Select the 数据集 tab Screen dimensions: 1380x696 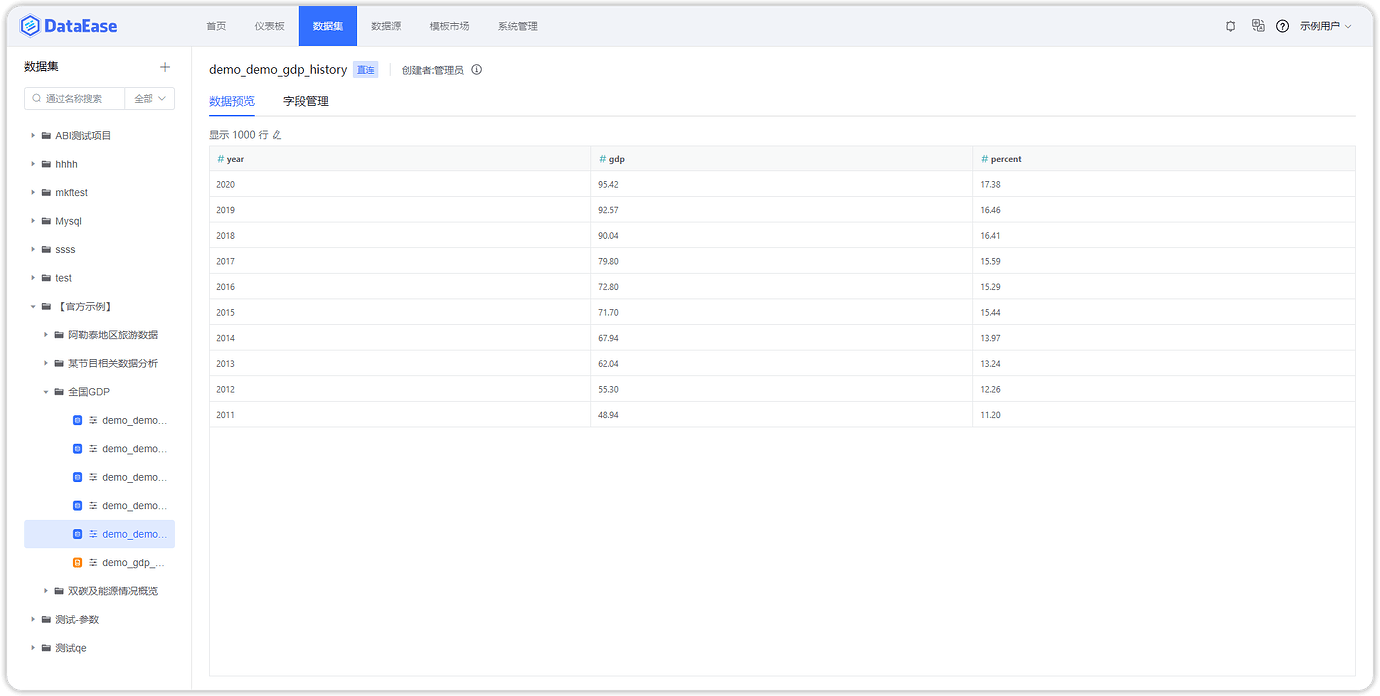pos(327,26)
